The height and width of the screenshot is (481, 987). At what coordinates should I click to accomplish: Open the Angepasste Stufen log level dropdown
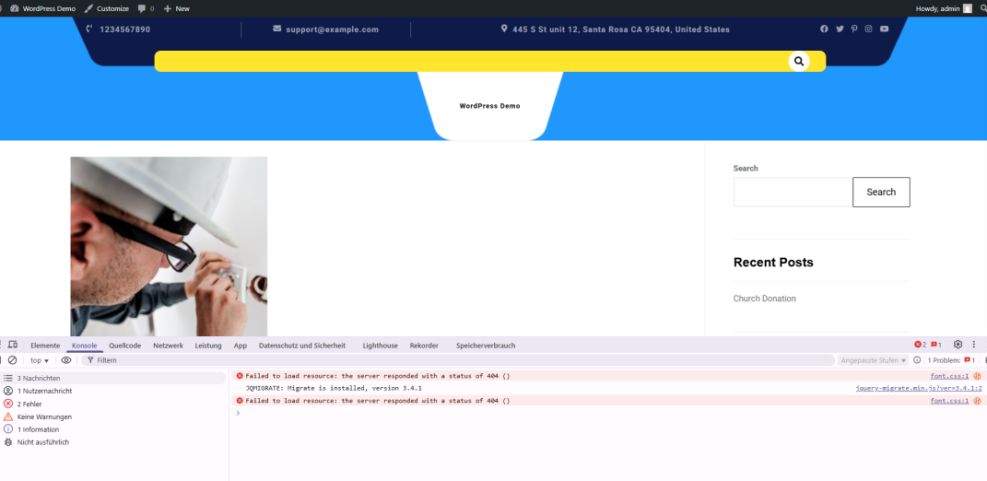click(x=873, y=360)
